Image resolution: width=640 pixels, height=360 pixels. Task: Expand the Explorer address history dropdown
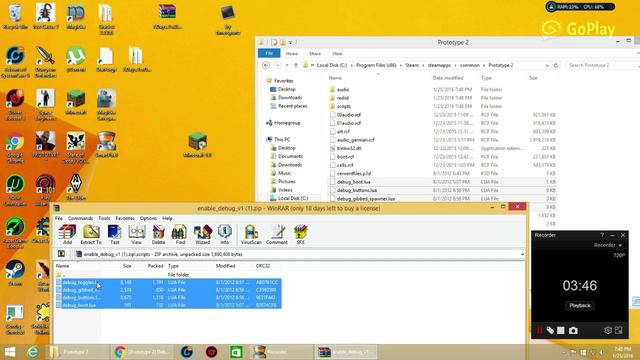click(547, 65)
